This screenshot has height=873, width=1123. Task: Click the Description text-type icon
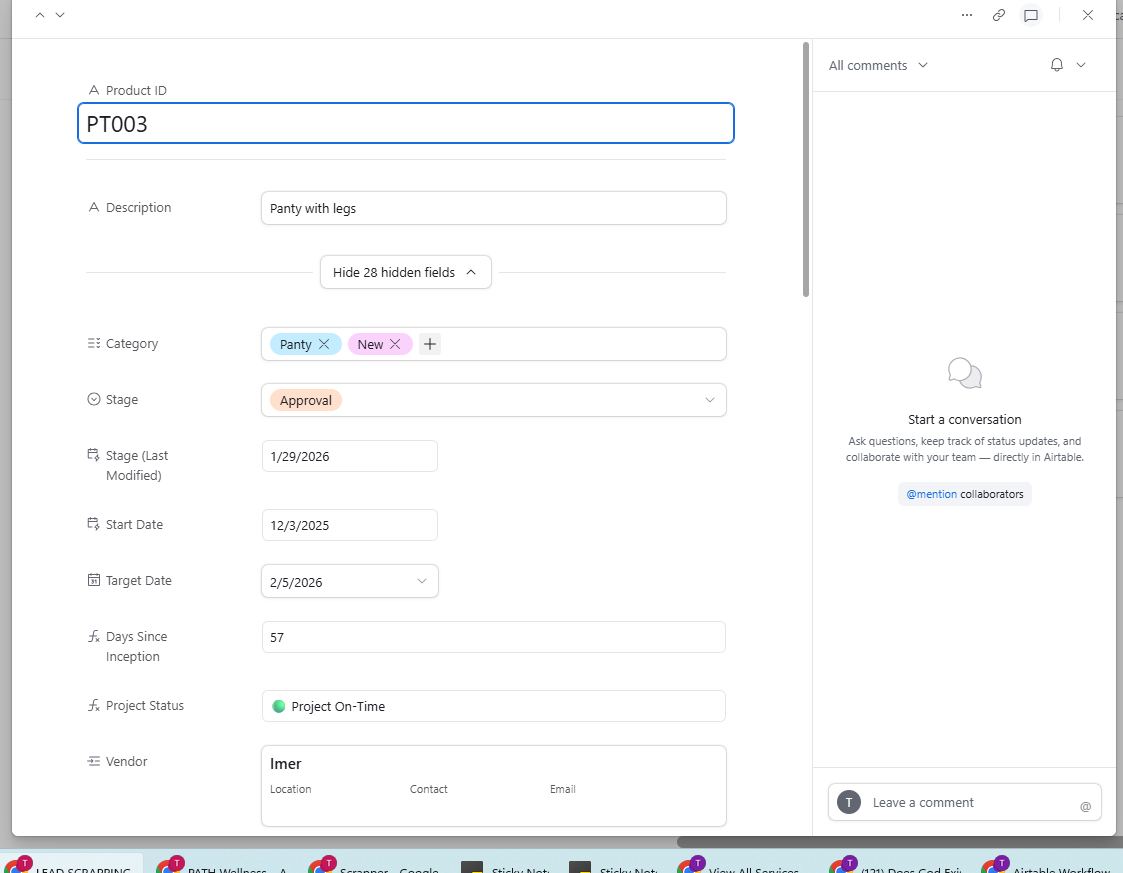[94, 208]
